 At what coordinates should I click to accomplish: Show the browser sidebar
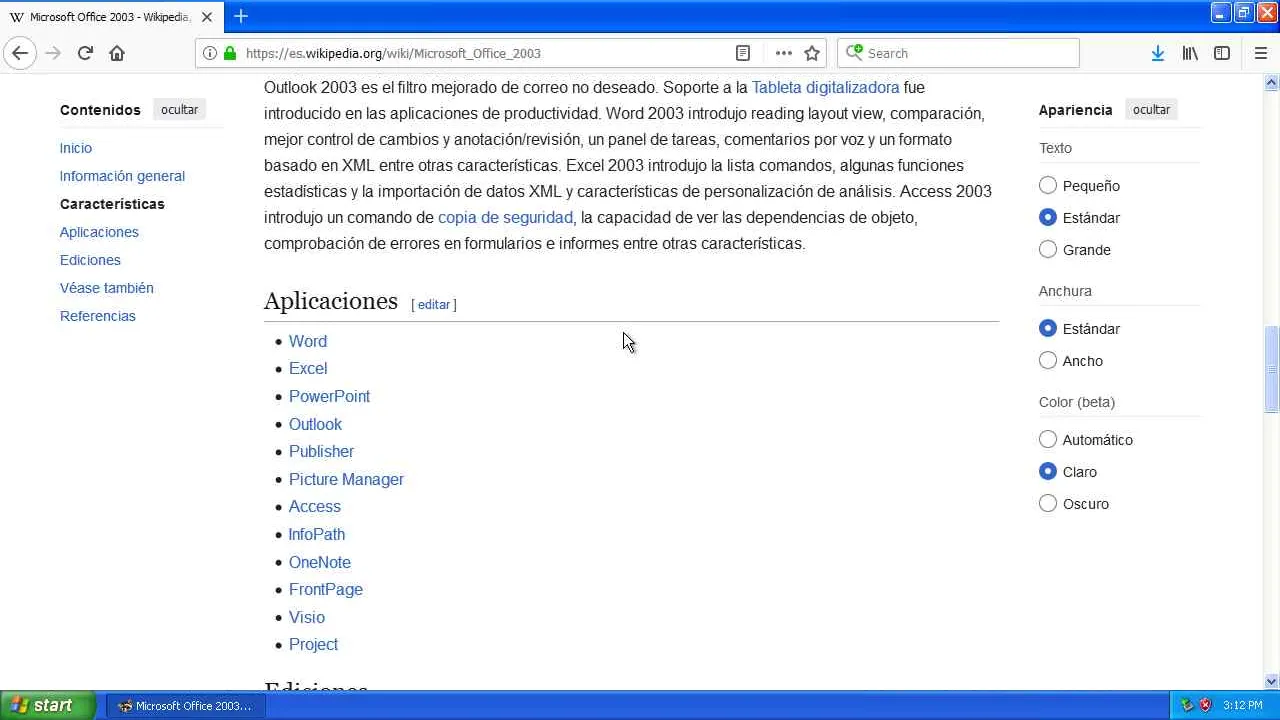[x=1222, y=53]
